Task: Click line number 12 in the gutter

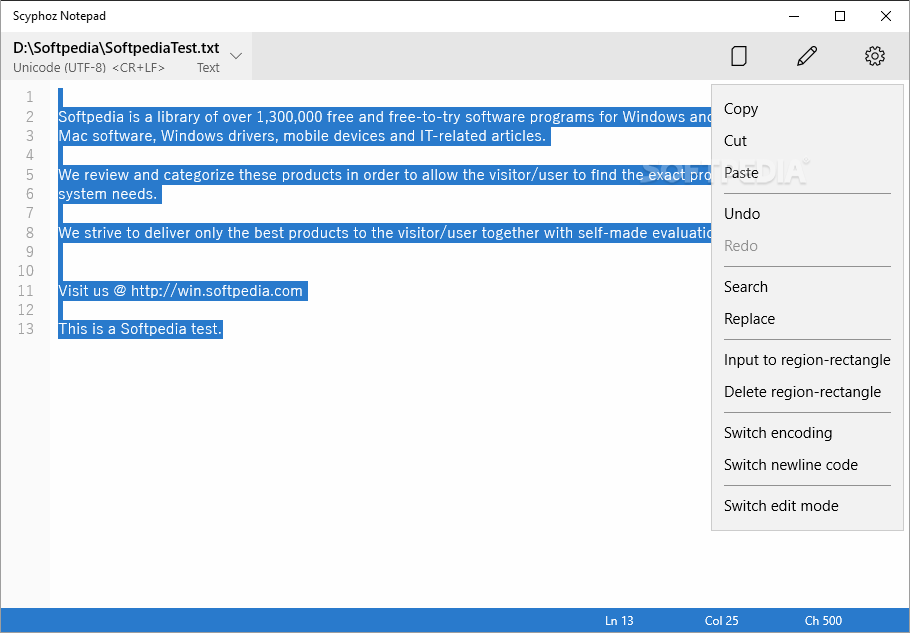Action: 26,310
